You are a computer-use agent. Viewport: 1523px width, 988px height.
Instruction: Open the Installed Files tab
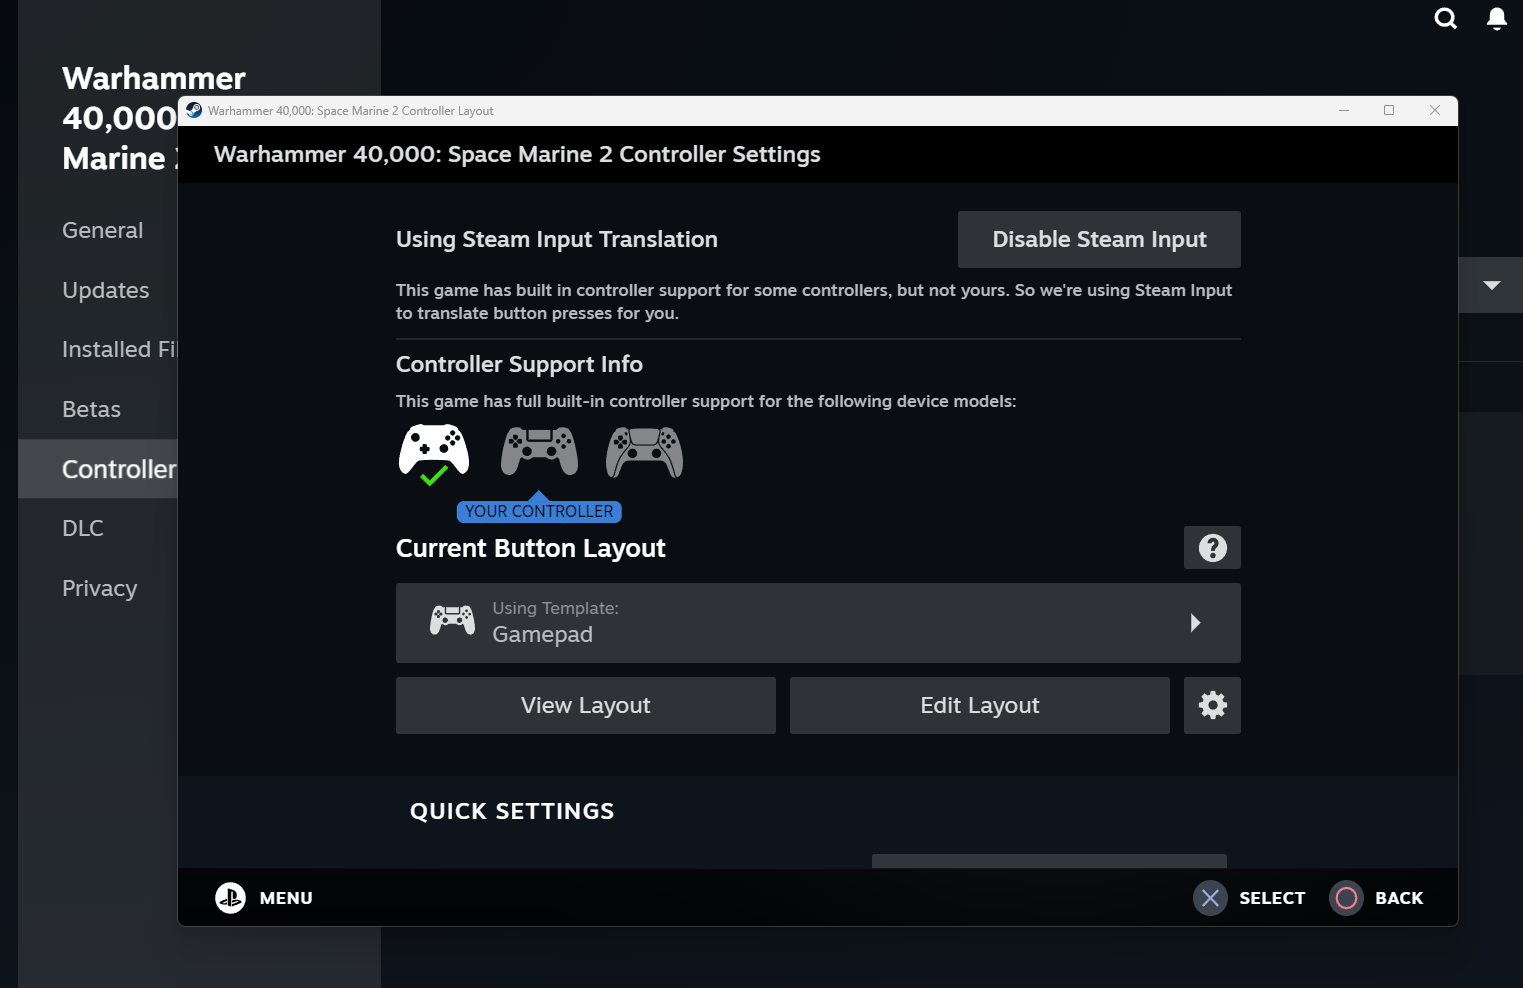click(x=119, y=350)
